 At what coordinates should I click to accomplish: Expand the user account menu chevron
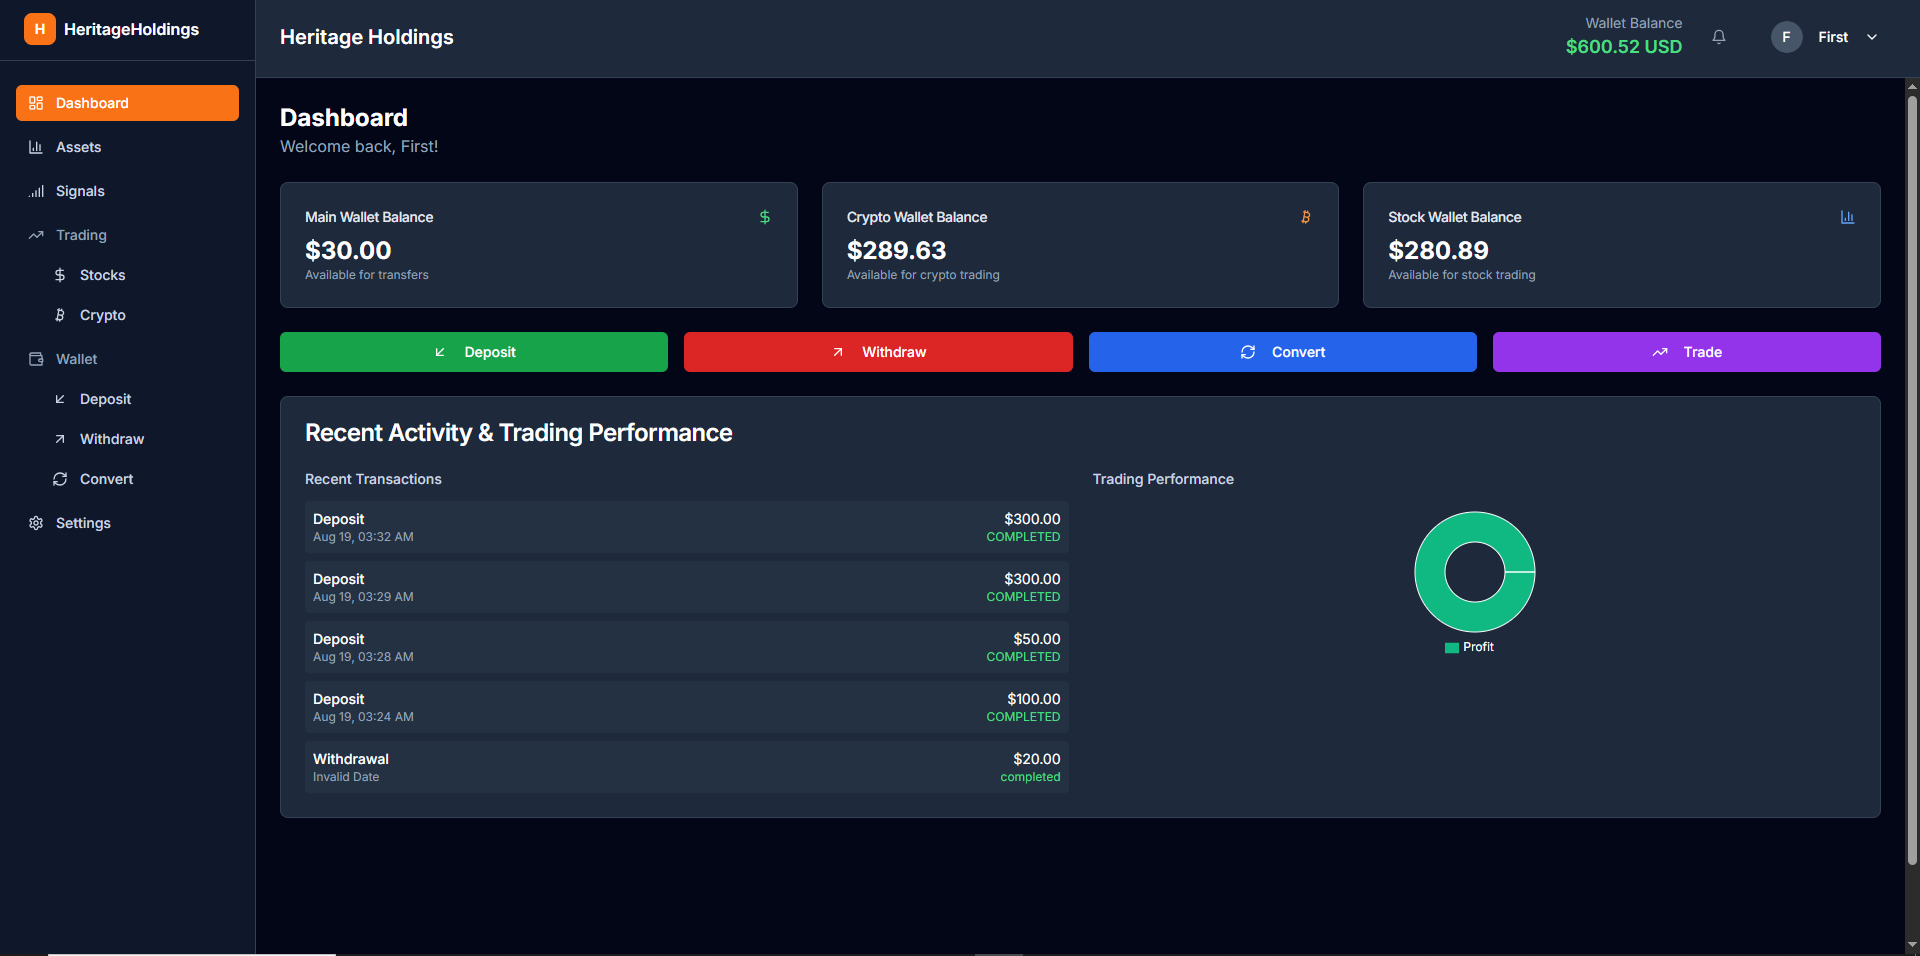pos(1872,37)
